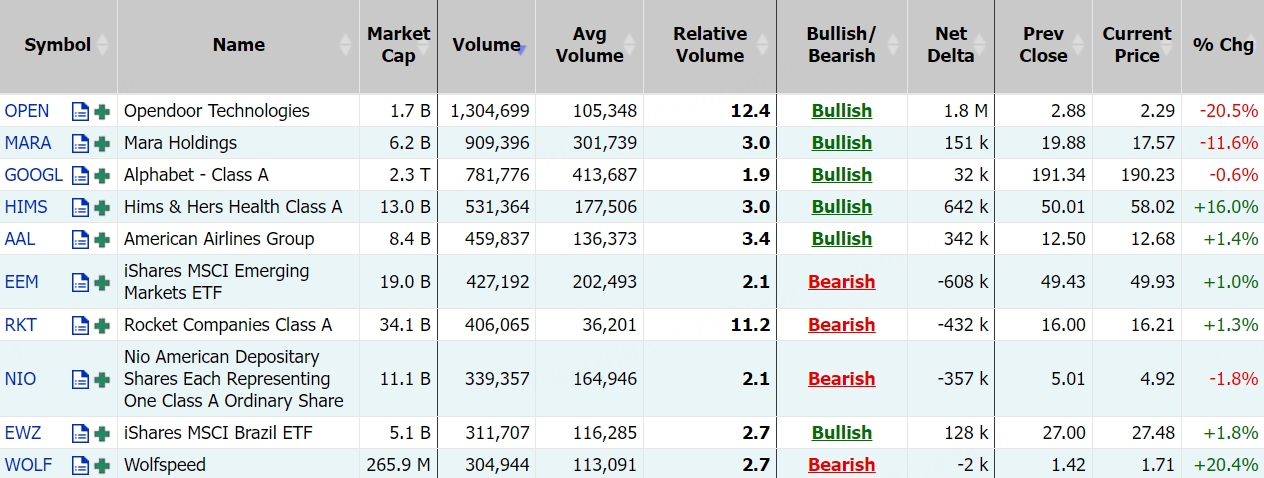The image size is (1264, 478).
Task: Open the AAL ticker symbol link
Action: click(x=20, y=239)
